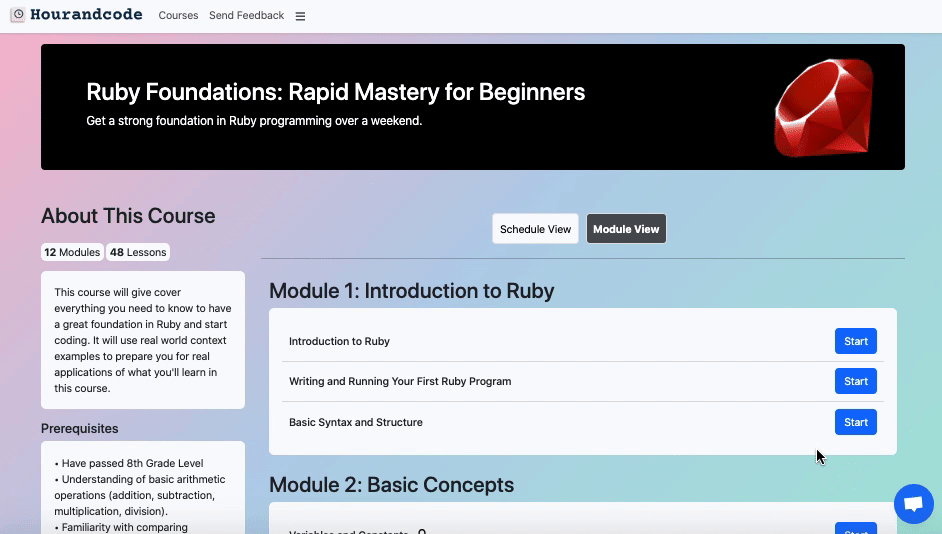The image size is (942, 534).
Task: Click the Module 2: Basic Concepts heading
Action: click(x=391, y=485)
